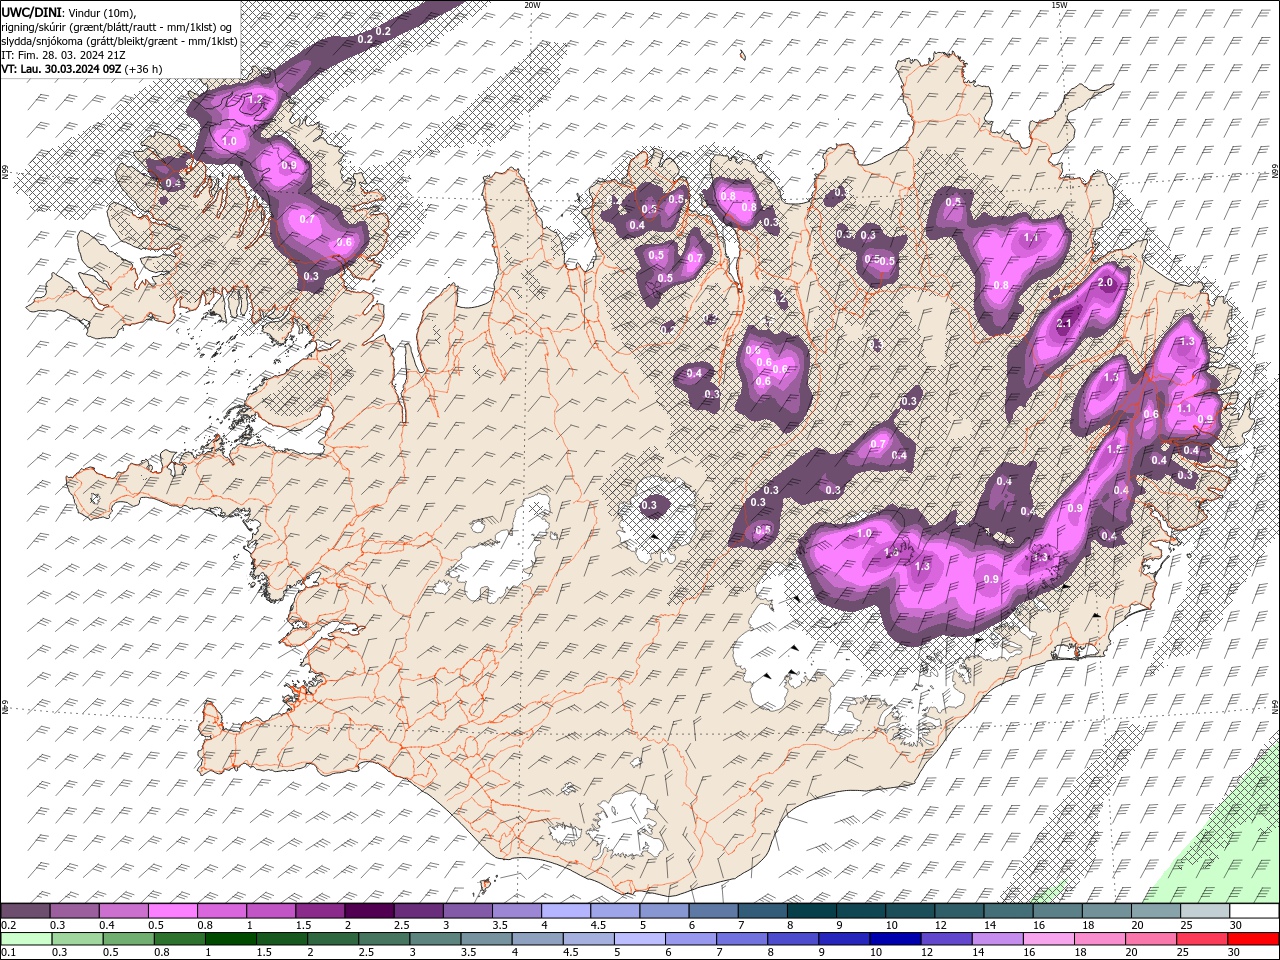This screenshot has height=960, width=1280.
Task: Pick the 0.1 pale green swatch in rain legend
Action: (x=26, y=939)
